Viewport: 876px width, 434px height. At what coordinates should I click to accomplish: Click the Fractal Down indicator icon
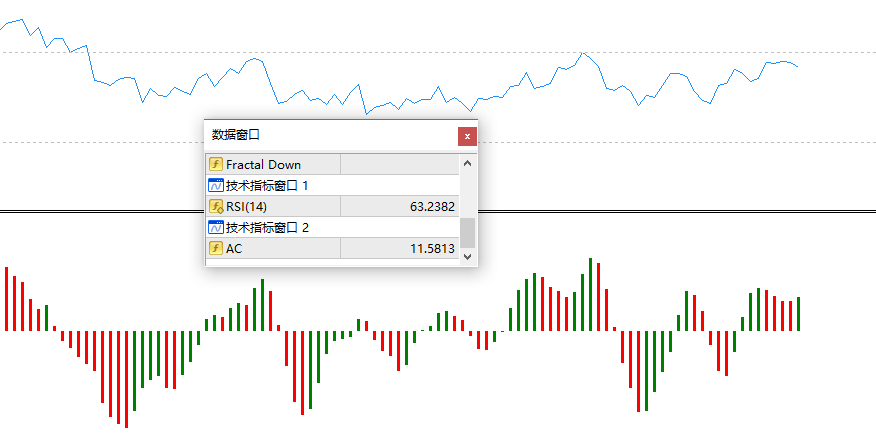[x=215, y=164]
